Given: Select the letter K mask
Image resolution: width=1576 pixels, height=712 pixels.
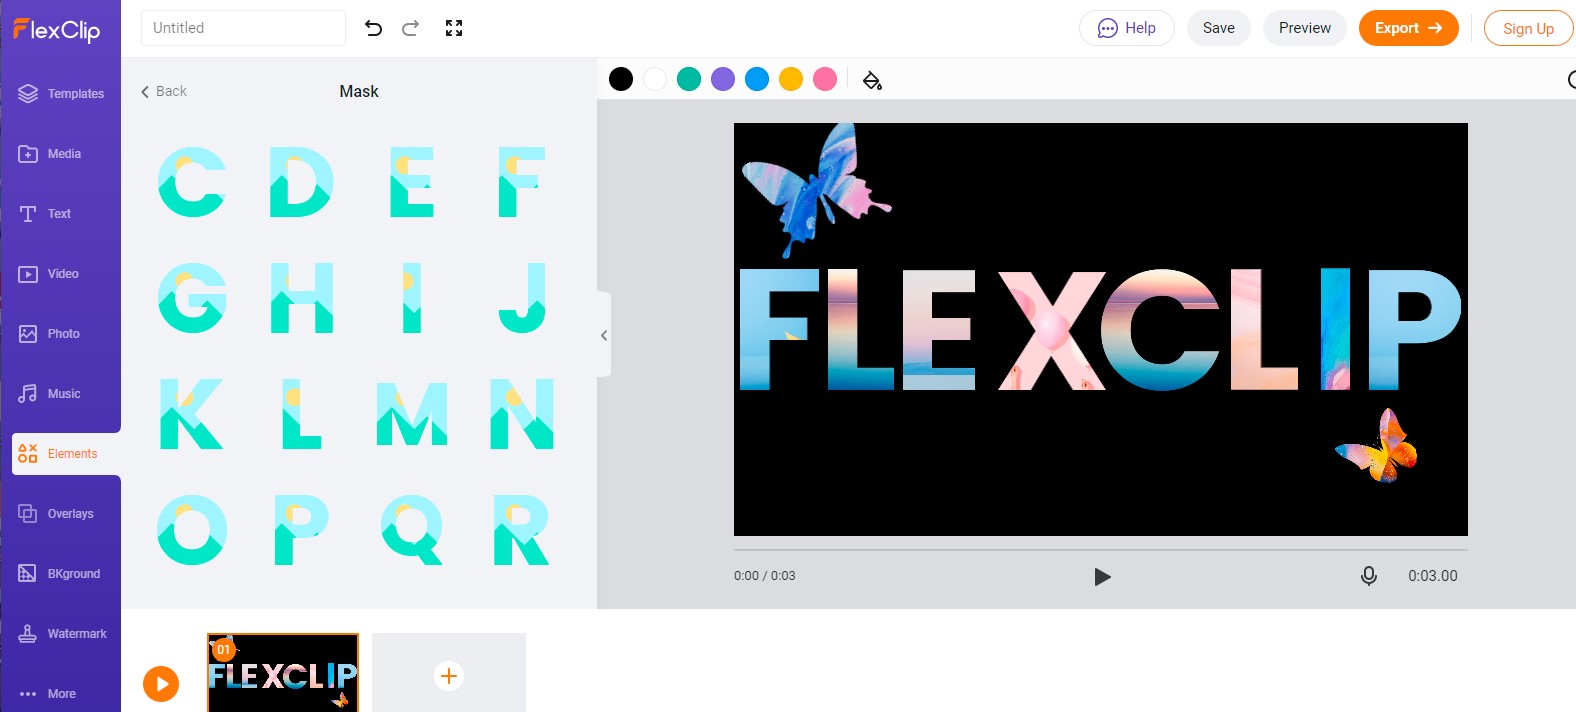Looking at the screenshot, I should tap(192, 414).
